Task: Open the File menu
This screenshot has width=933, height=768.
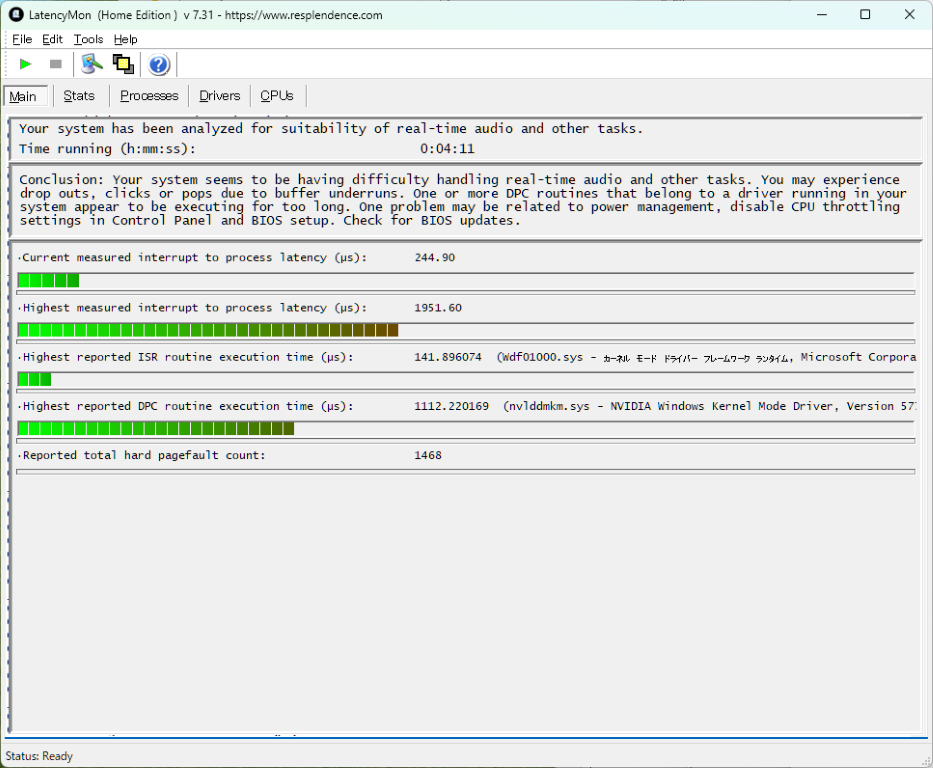Action: click(x=22, y=39)
